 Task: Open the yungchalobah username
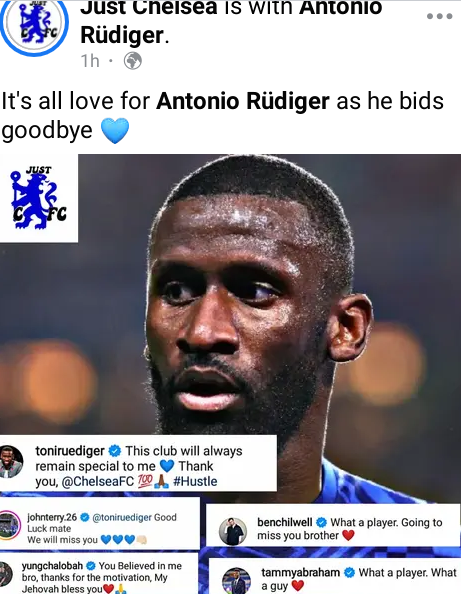coord(52,566)
